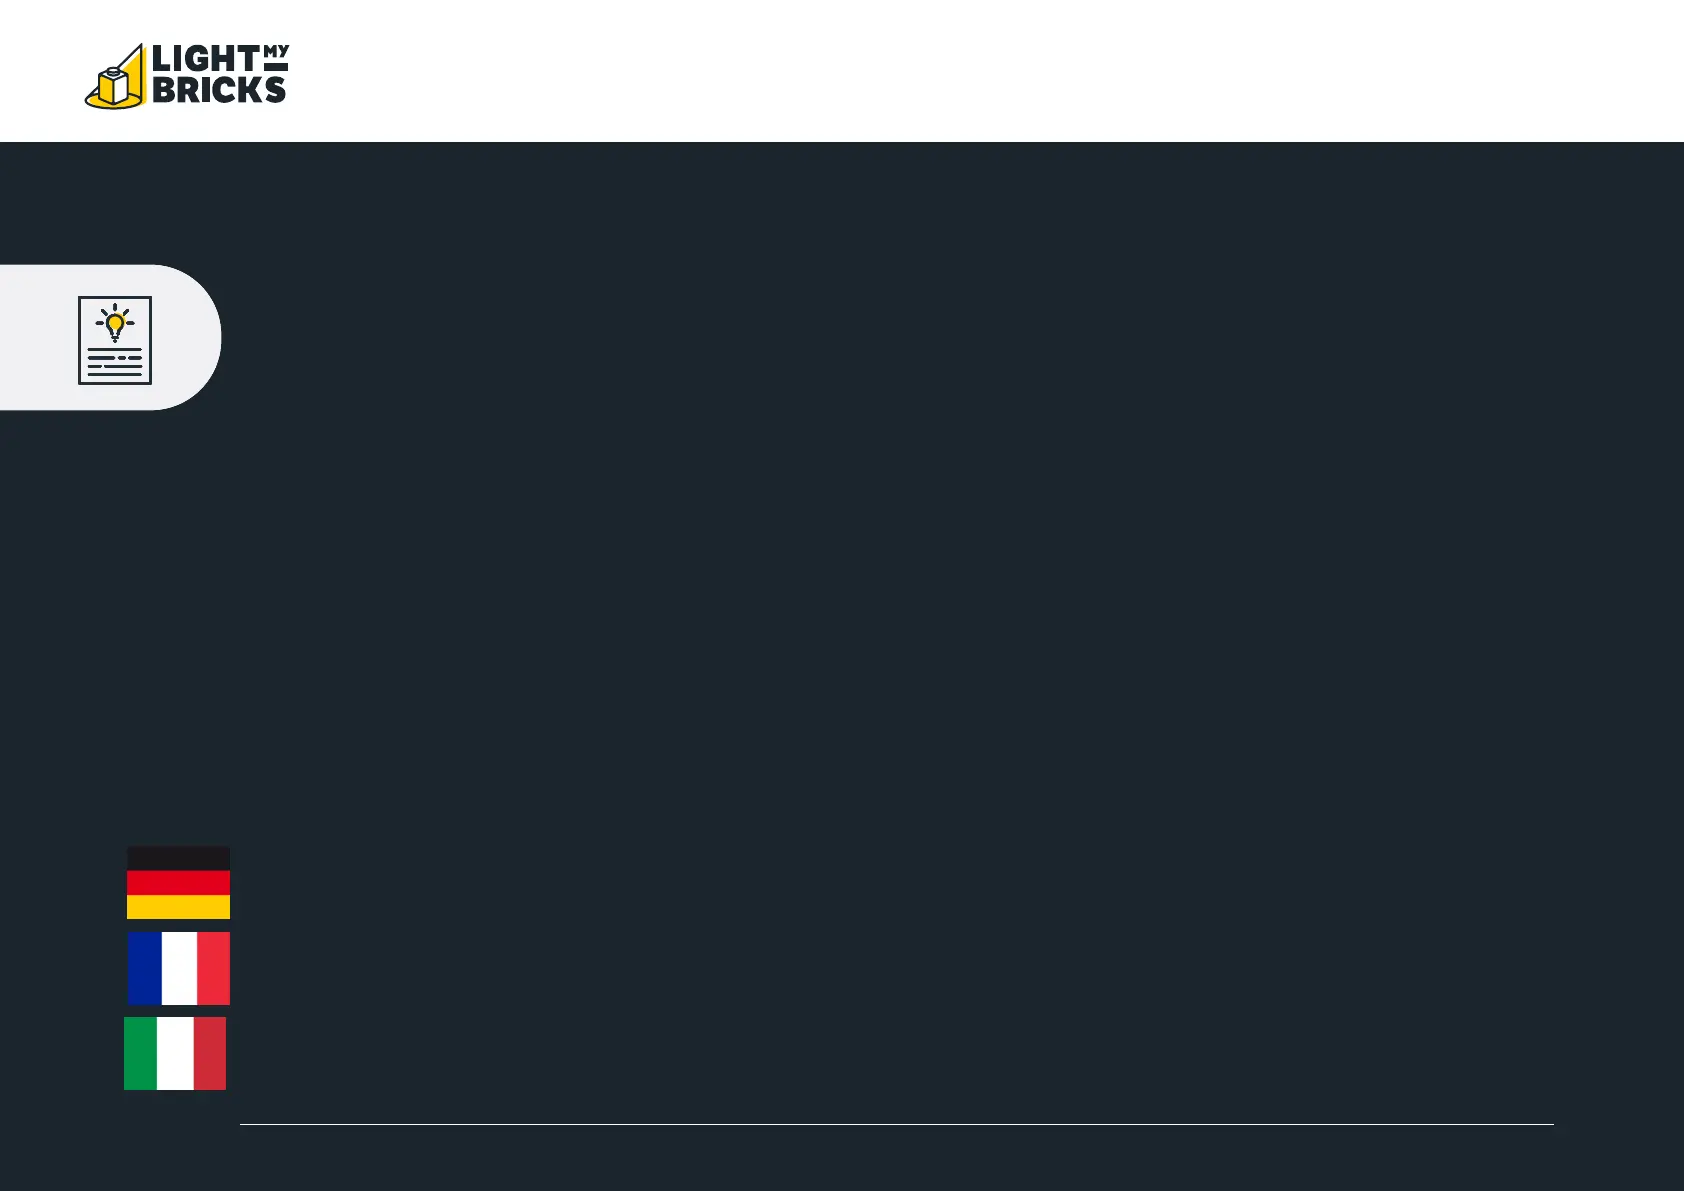
Task: Click the word BRICKS in the logo
Action: coord(219,90)
